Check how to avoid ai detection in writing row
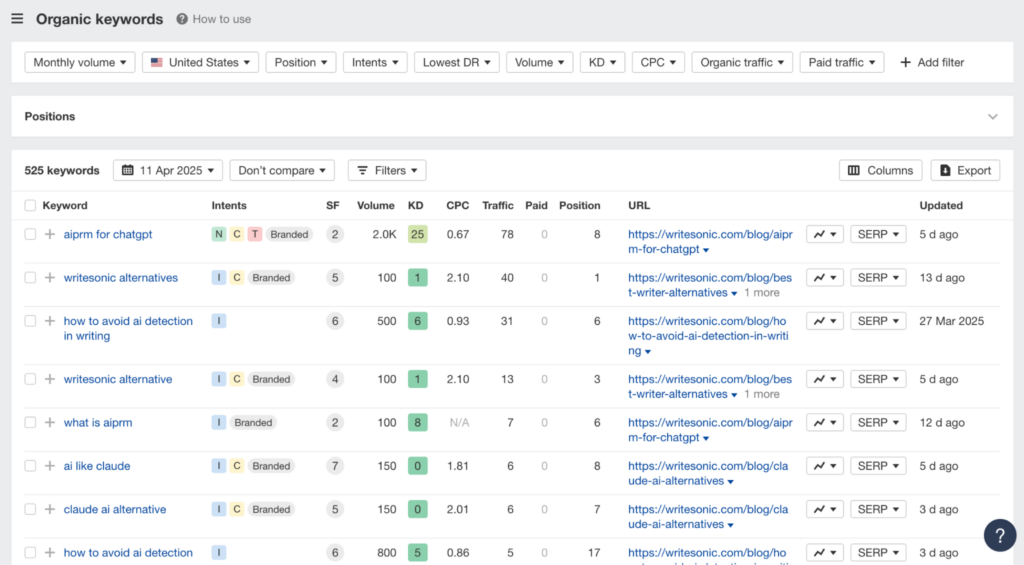The width and height of the screenshot is (1024, 565). point(30,321)
